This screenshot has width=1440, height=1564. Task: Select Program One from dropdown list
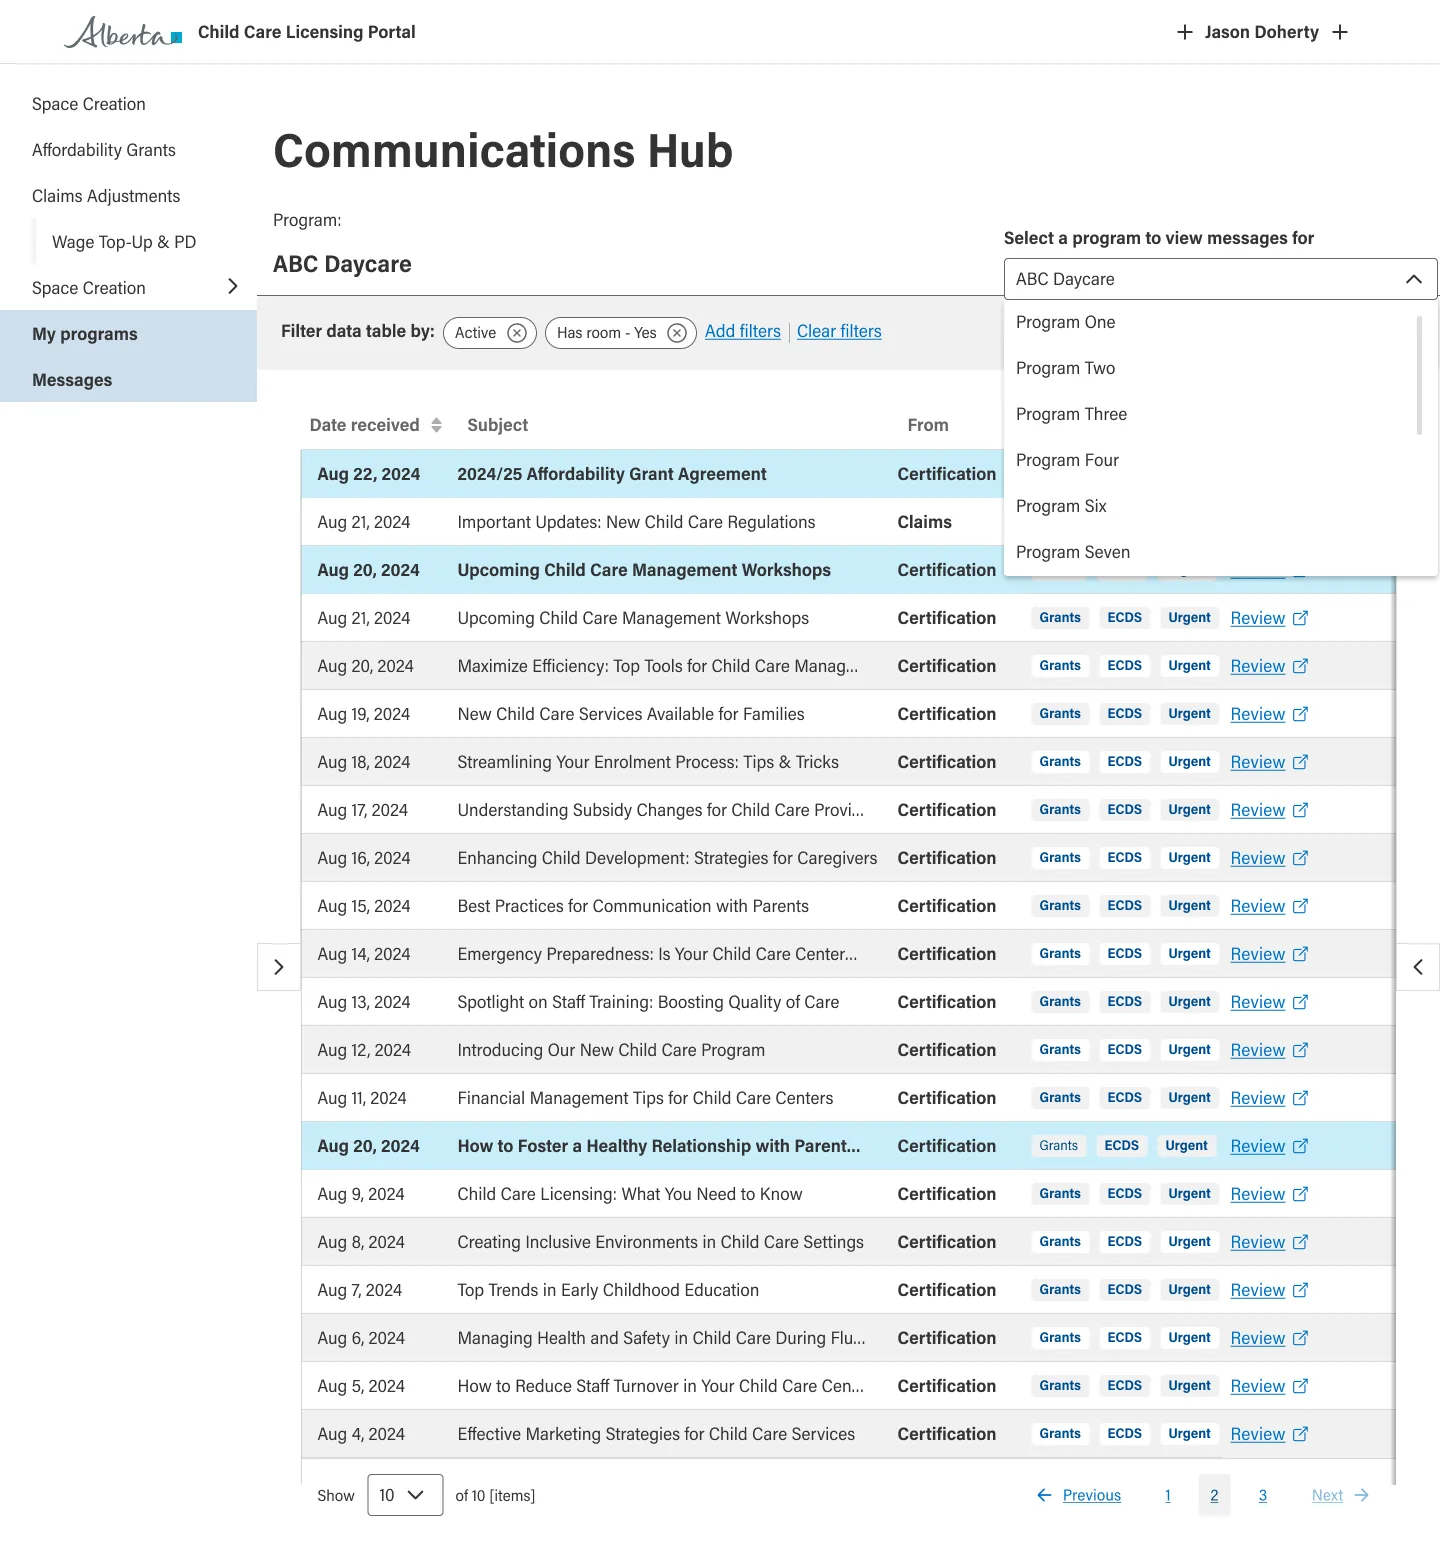(x=1065, y=322)
